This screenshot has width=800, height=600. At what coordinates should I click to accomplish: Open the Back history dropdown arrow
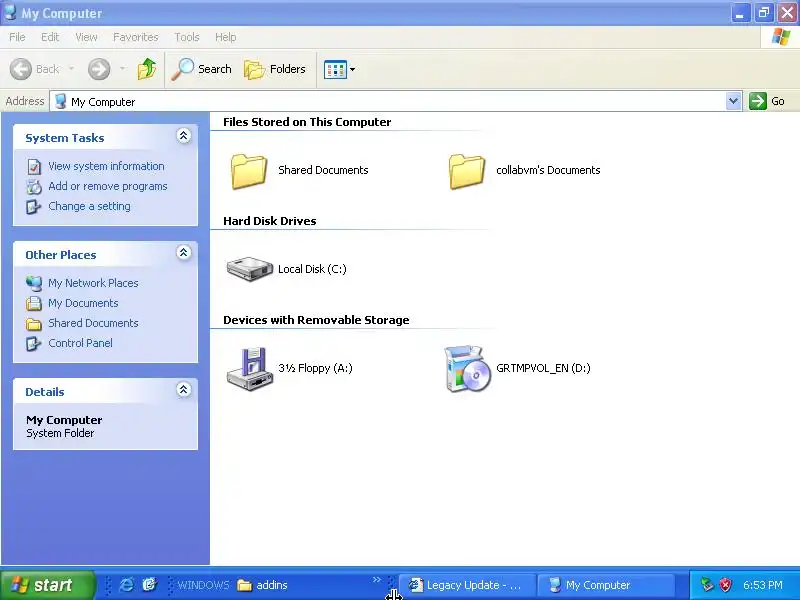point(71,68)
